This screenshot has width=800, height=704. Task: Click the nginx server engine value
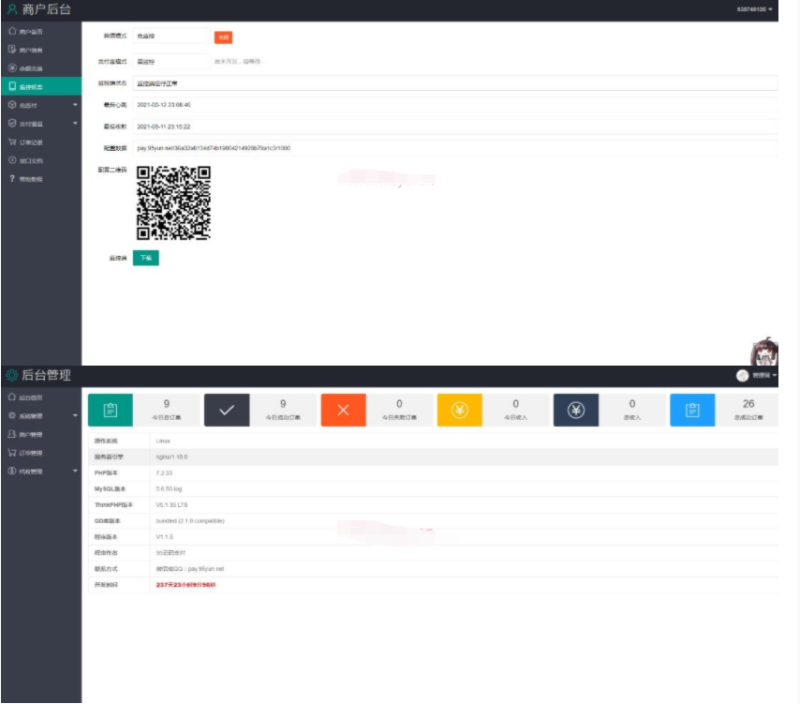coord(172,457)
